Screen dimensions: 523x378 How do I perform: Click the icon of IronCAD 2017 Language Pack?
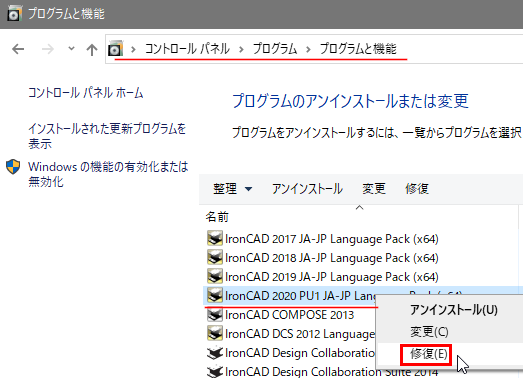point(215,239)
